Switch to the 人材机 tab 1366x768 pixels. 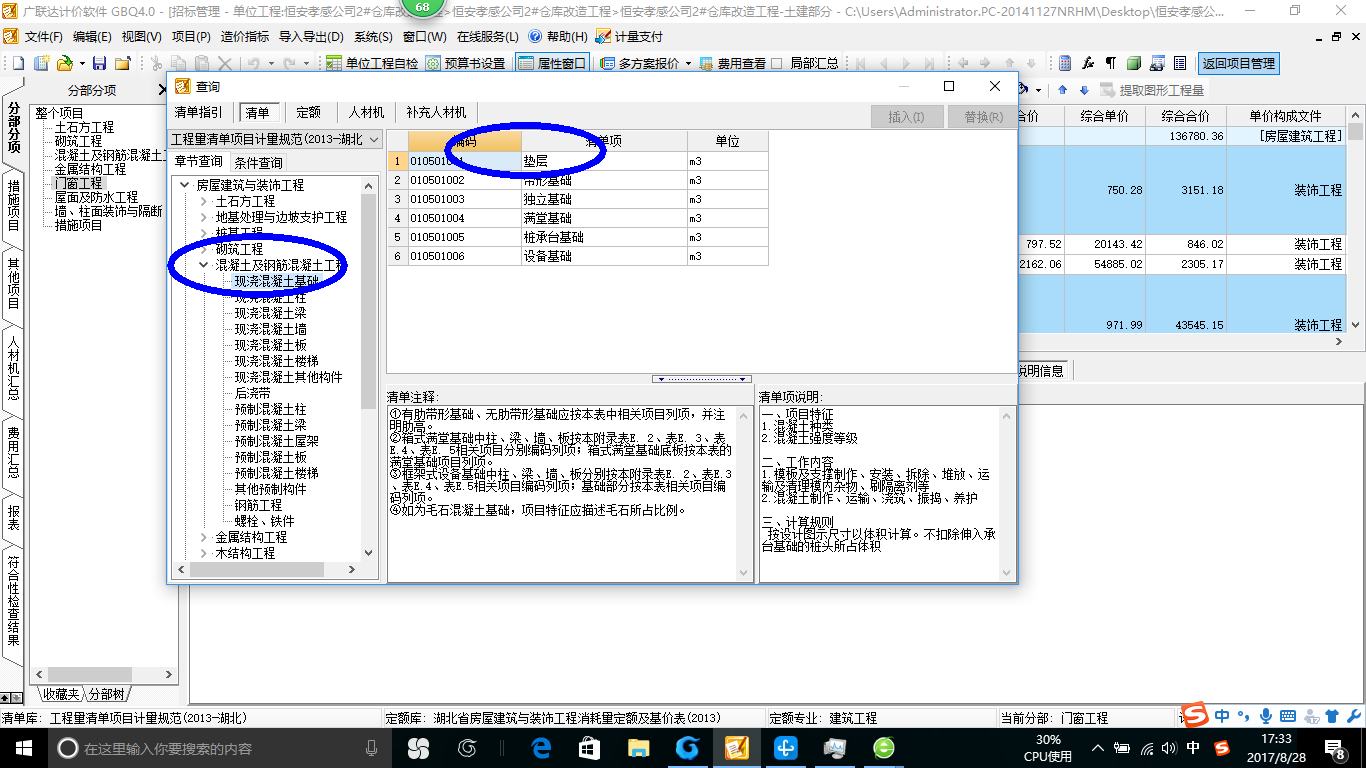coord(366,112)
